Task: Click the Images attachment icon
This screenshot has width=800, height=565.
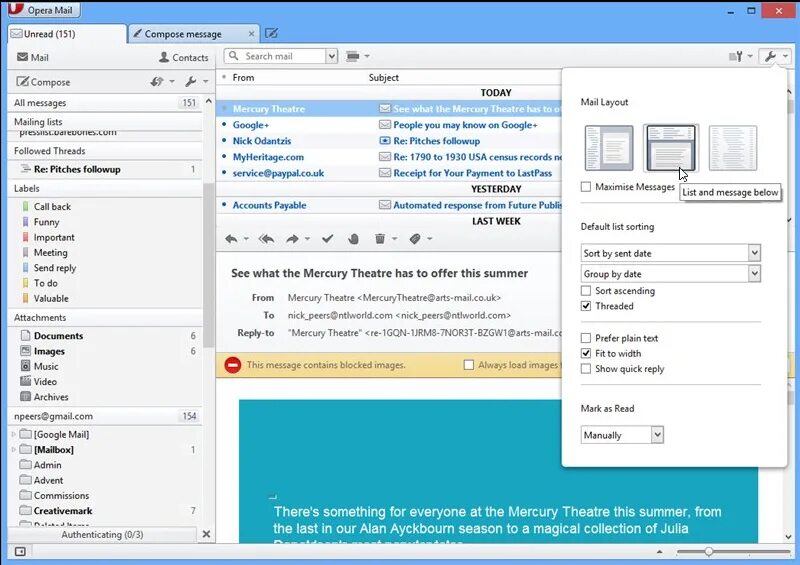Action: click(x=26, y=351)
